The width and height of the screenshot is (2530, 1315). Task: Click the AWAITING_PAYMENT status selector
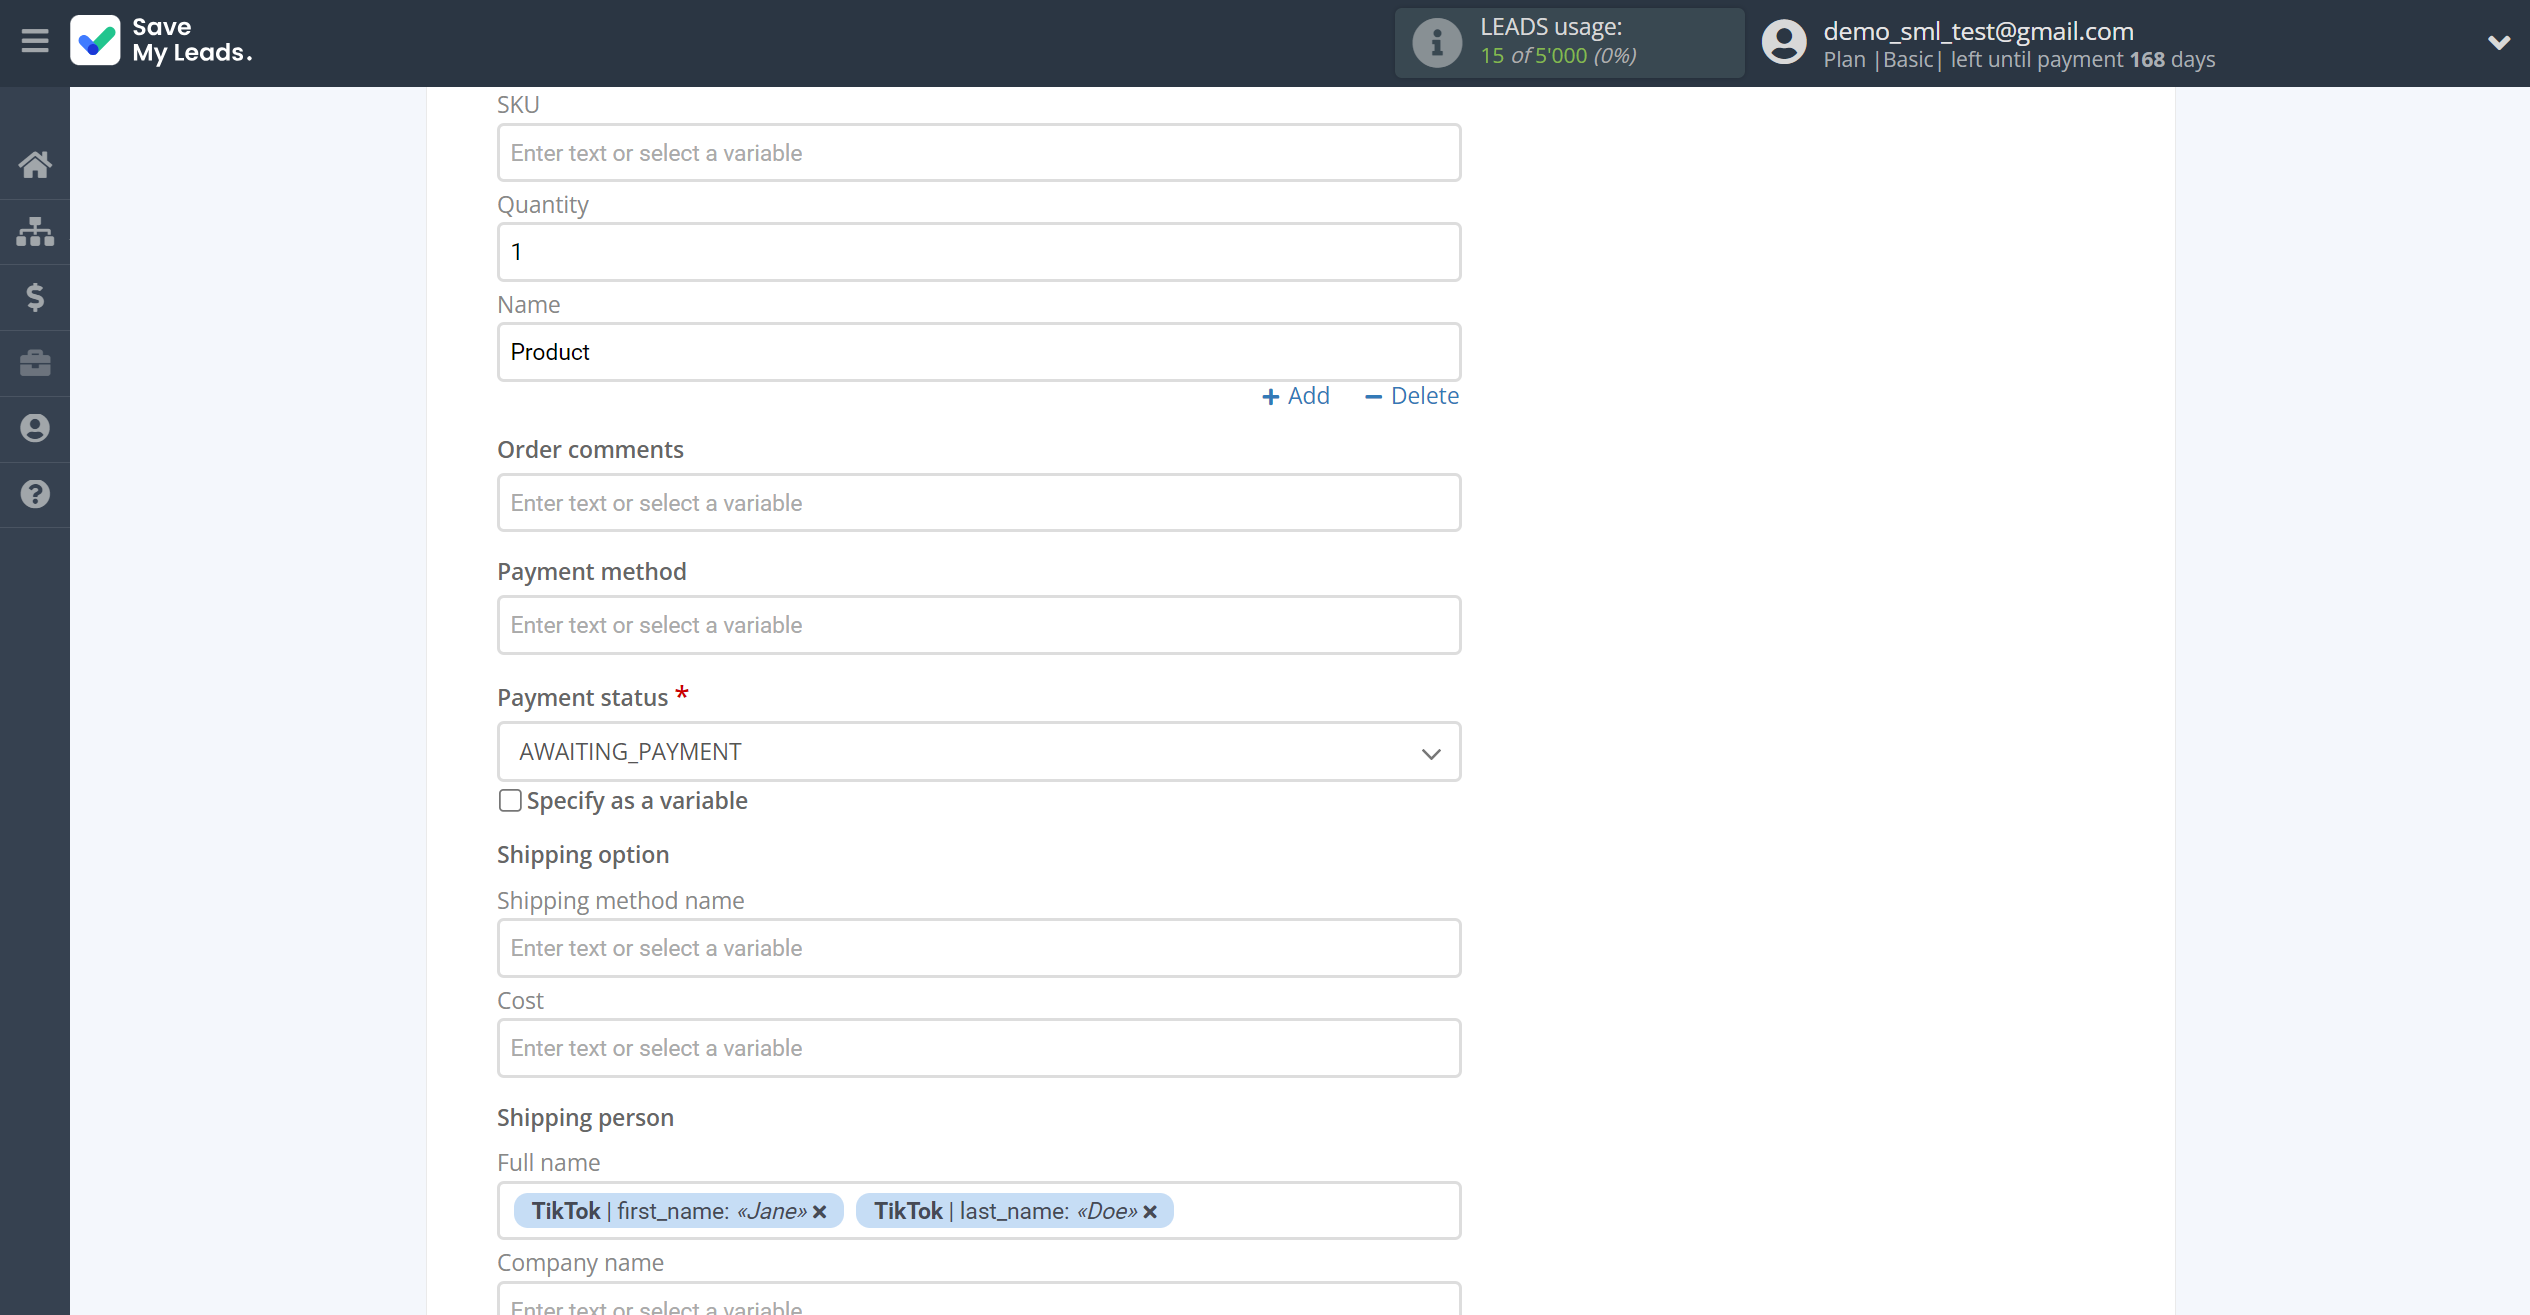coord(979,751)
